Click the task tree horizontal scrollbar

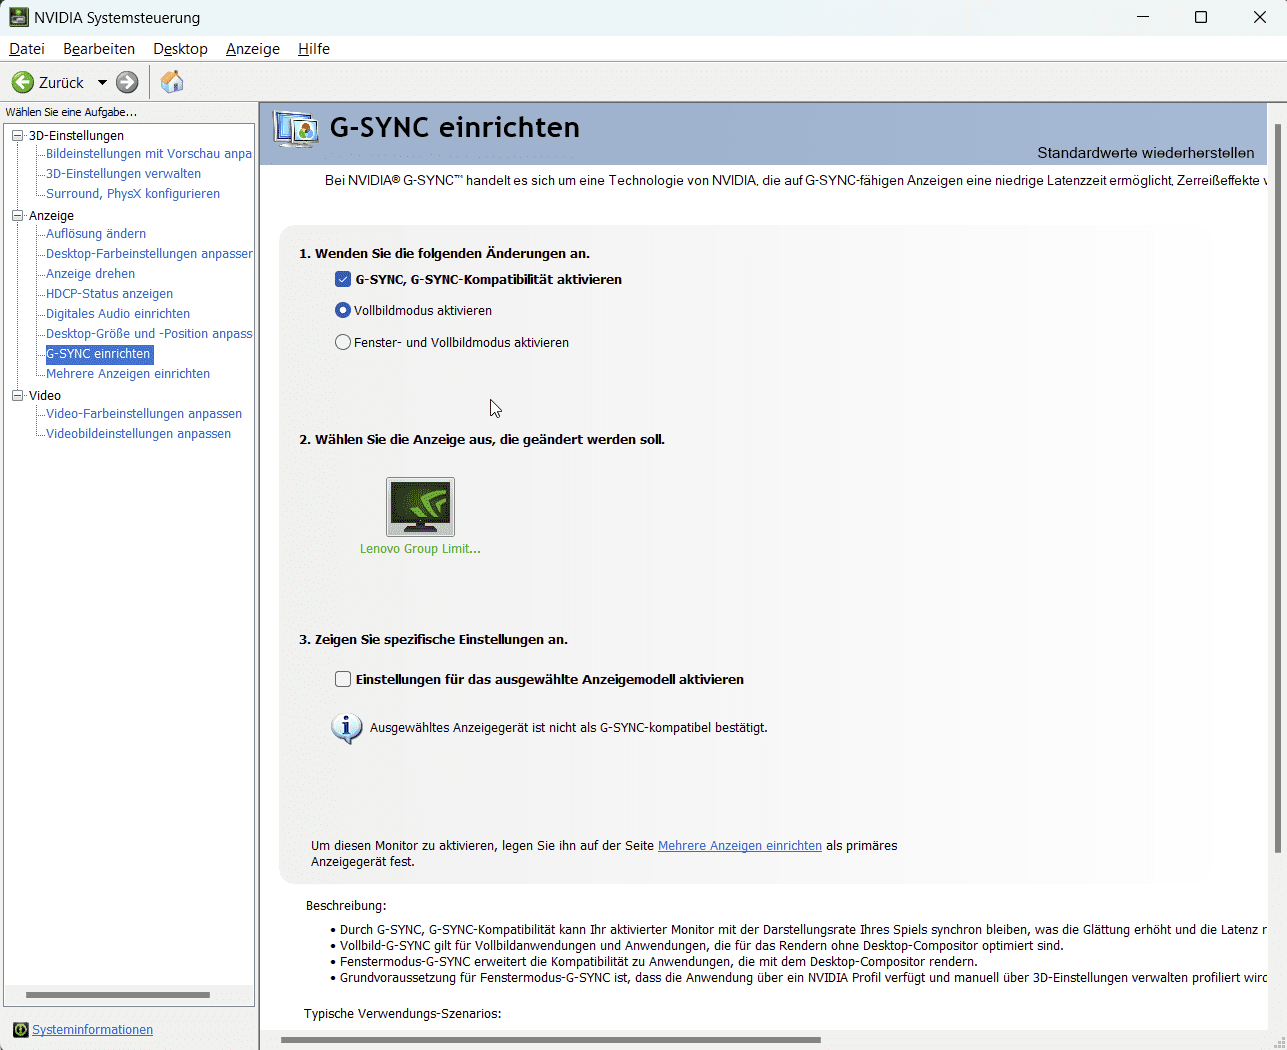118,995
